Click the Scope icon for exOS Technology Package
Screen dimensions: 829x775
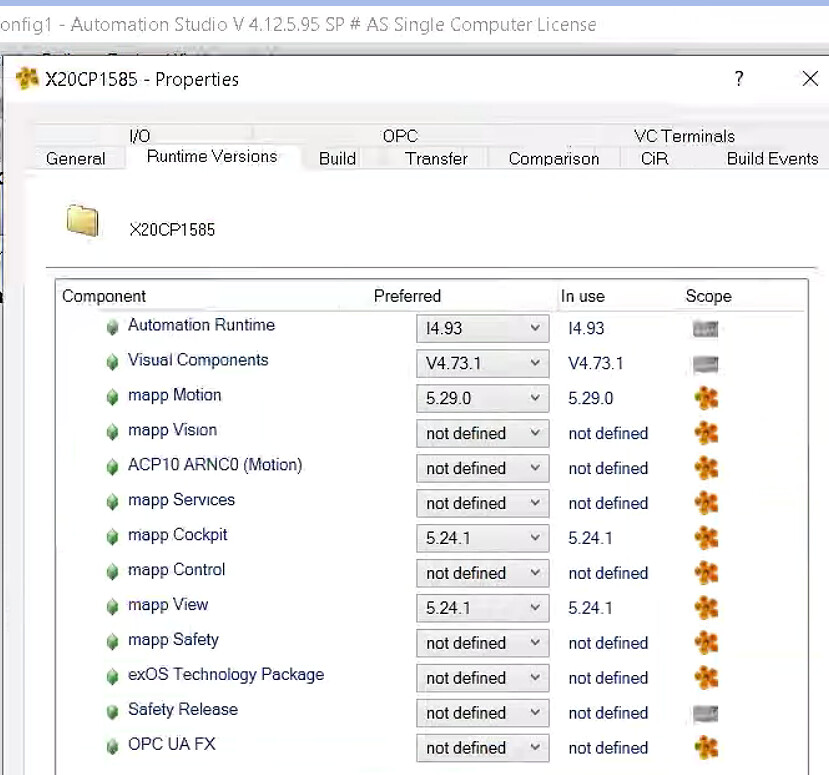coord(706,678)
